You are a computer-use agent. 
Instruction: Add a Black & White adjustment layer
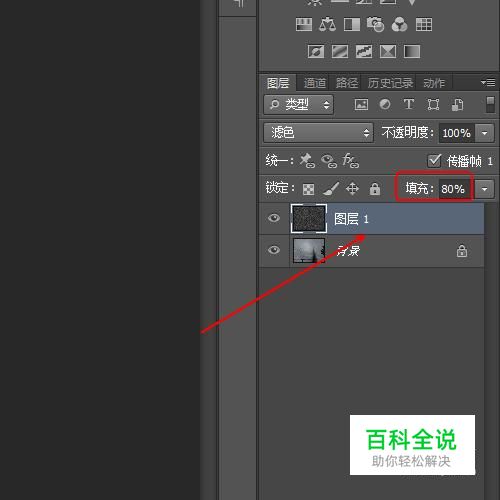click(352, 24)
